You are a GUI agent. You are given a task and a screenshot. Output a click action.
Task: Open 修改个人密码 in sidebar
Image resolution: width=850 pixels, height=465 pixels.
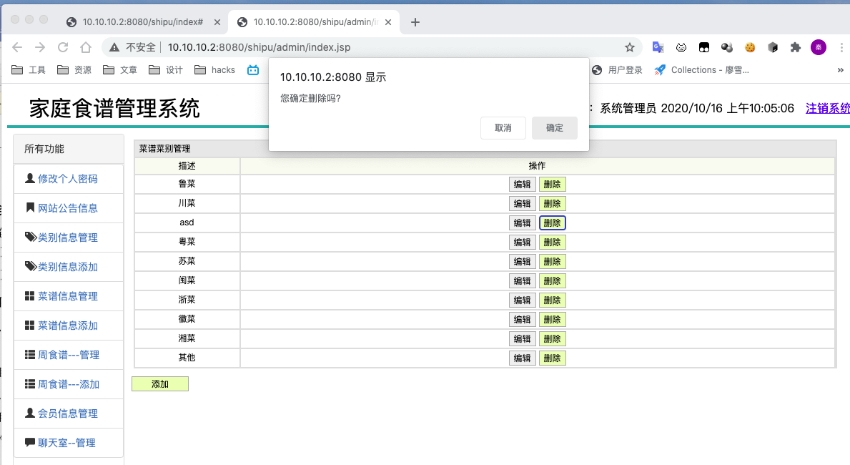coord(68,178)
